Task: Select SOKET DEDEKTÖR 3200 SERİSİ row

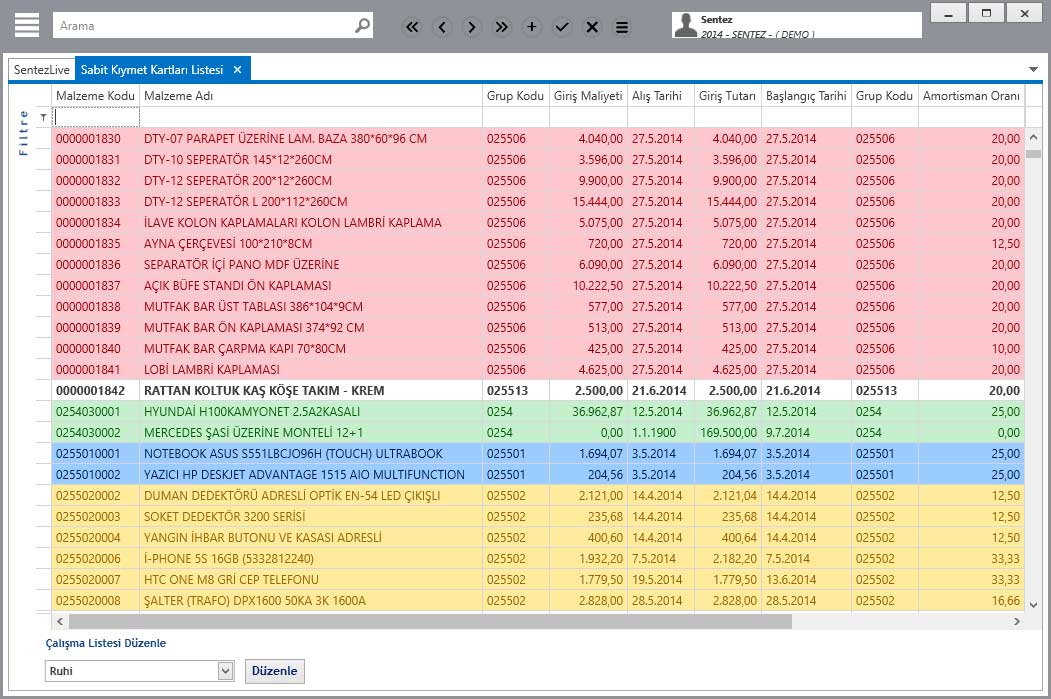Action: point(538,517)
